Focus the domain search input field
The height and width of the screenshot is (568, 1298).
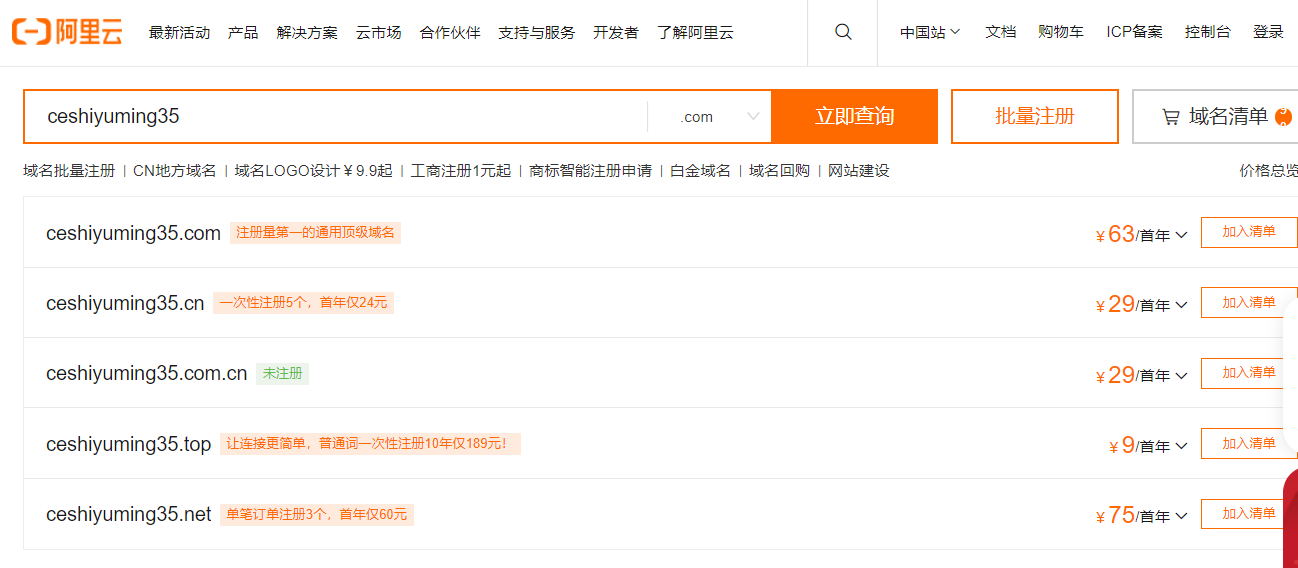tap(336, 116)
